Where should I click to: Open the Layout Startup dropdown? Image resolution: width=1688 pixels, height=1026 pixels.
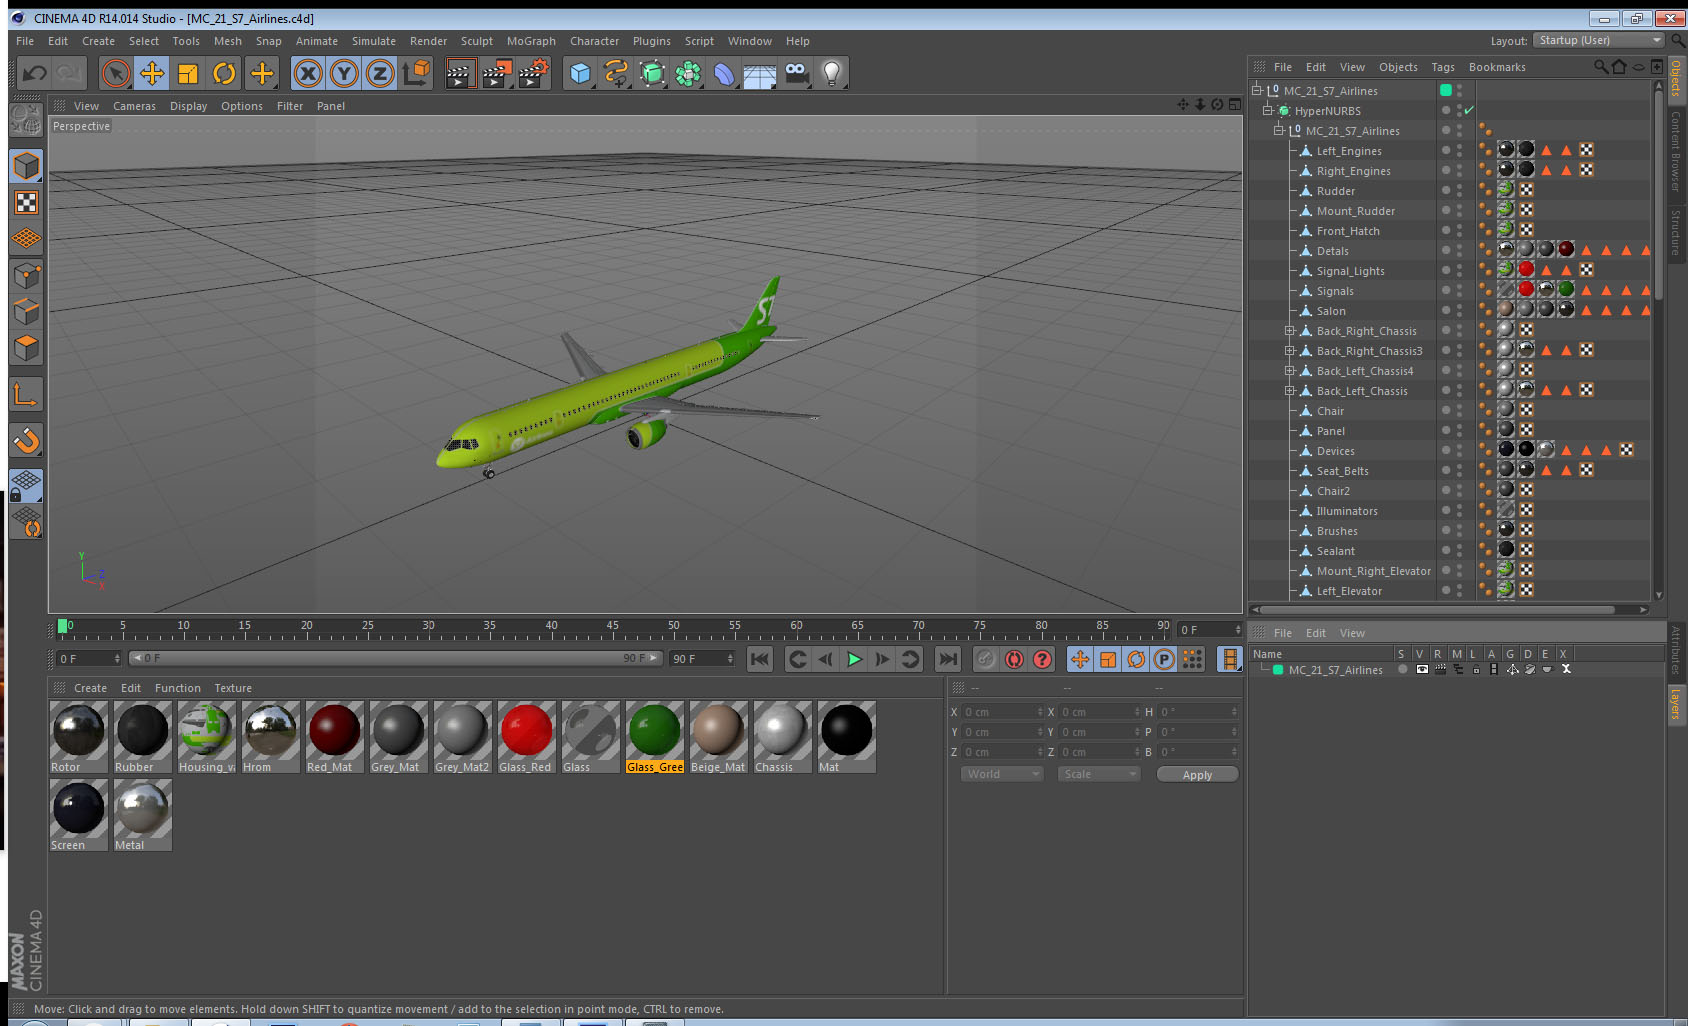1599,40
